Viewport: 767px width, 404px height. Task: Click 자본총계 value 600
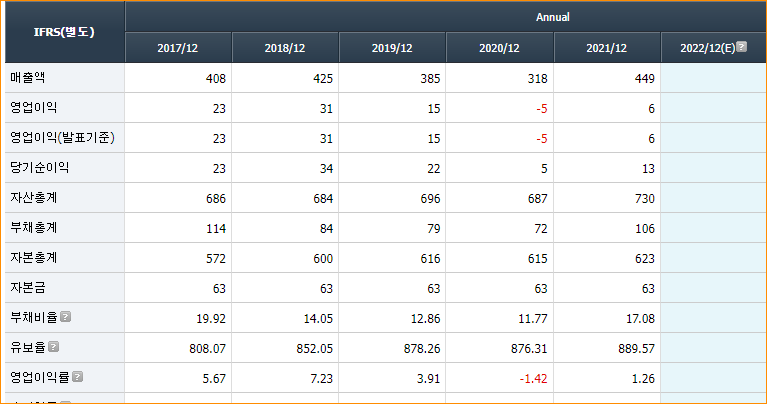coord(323,259)
